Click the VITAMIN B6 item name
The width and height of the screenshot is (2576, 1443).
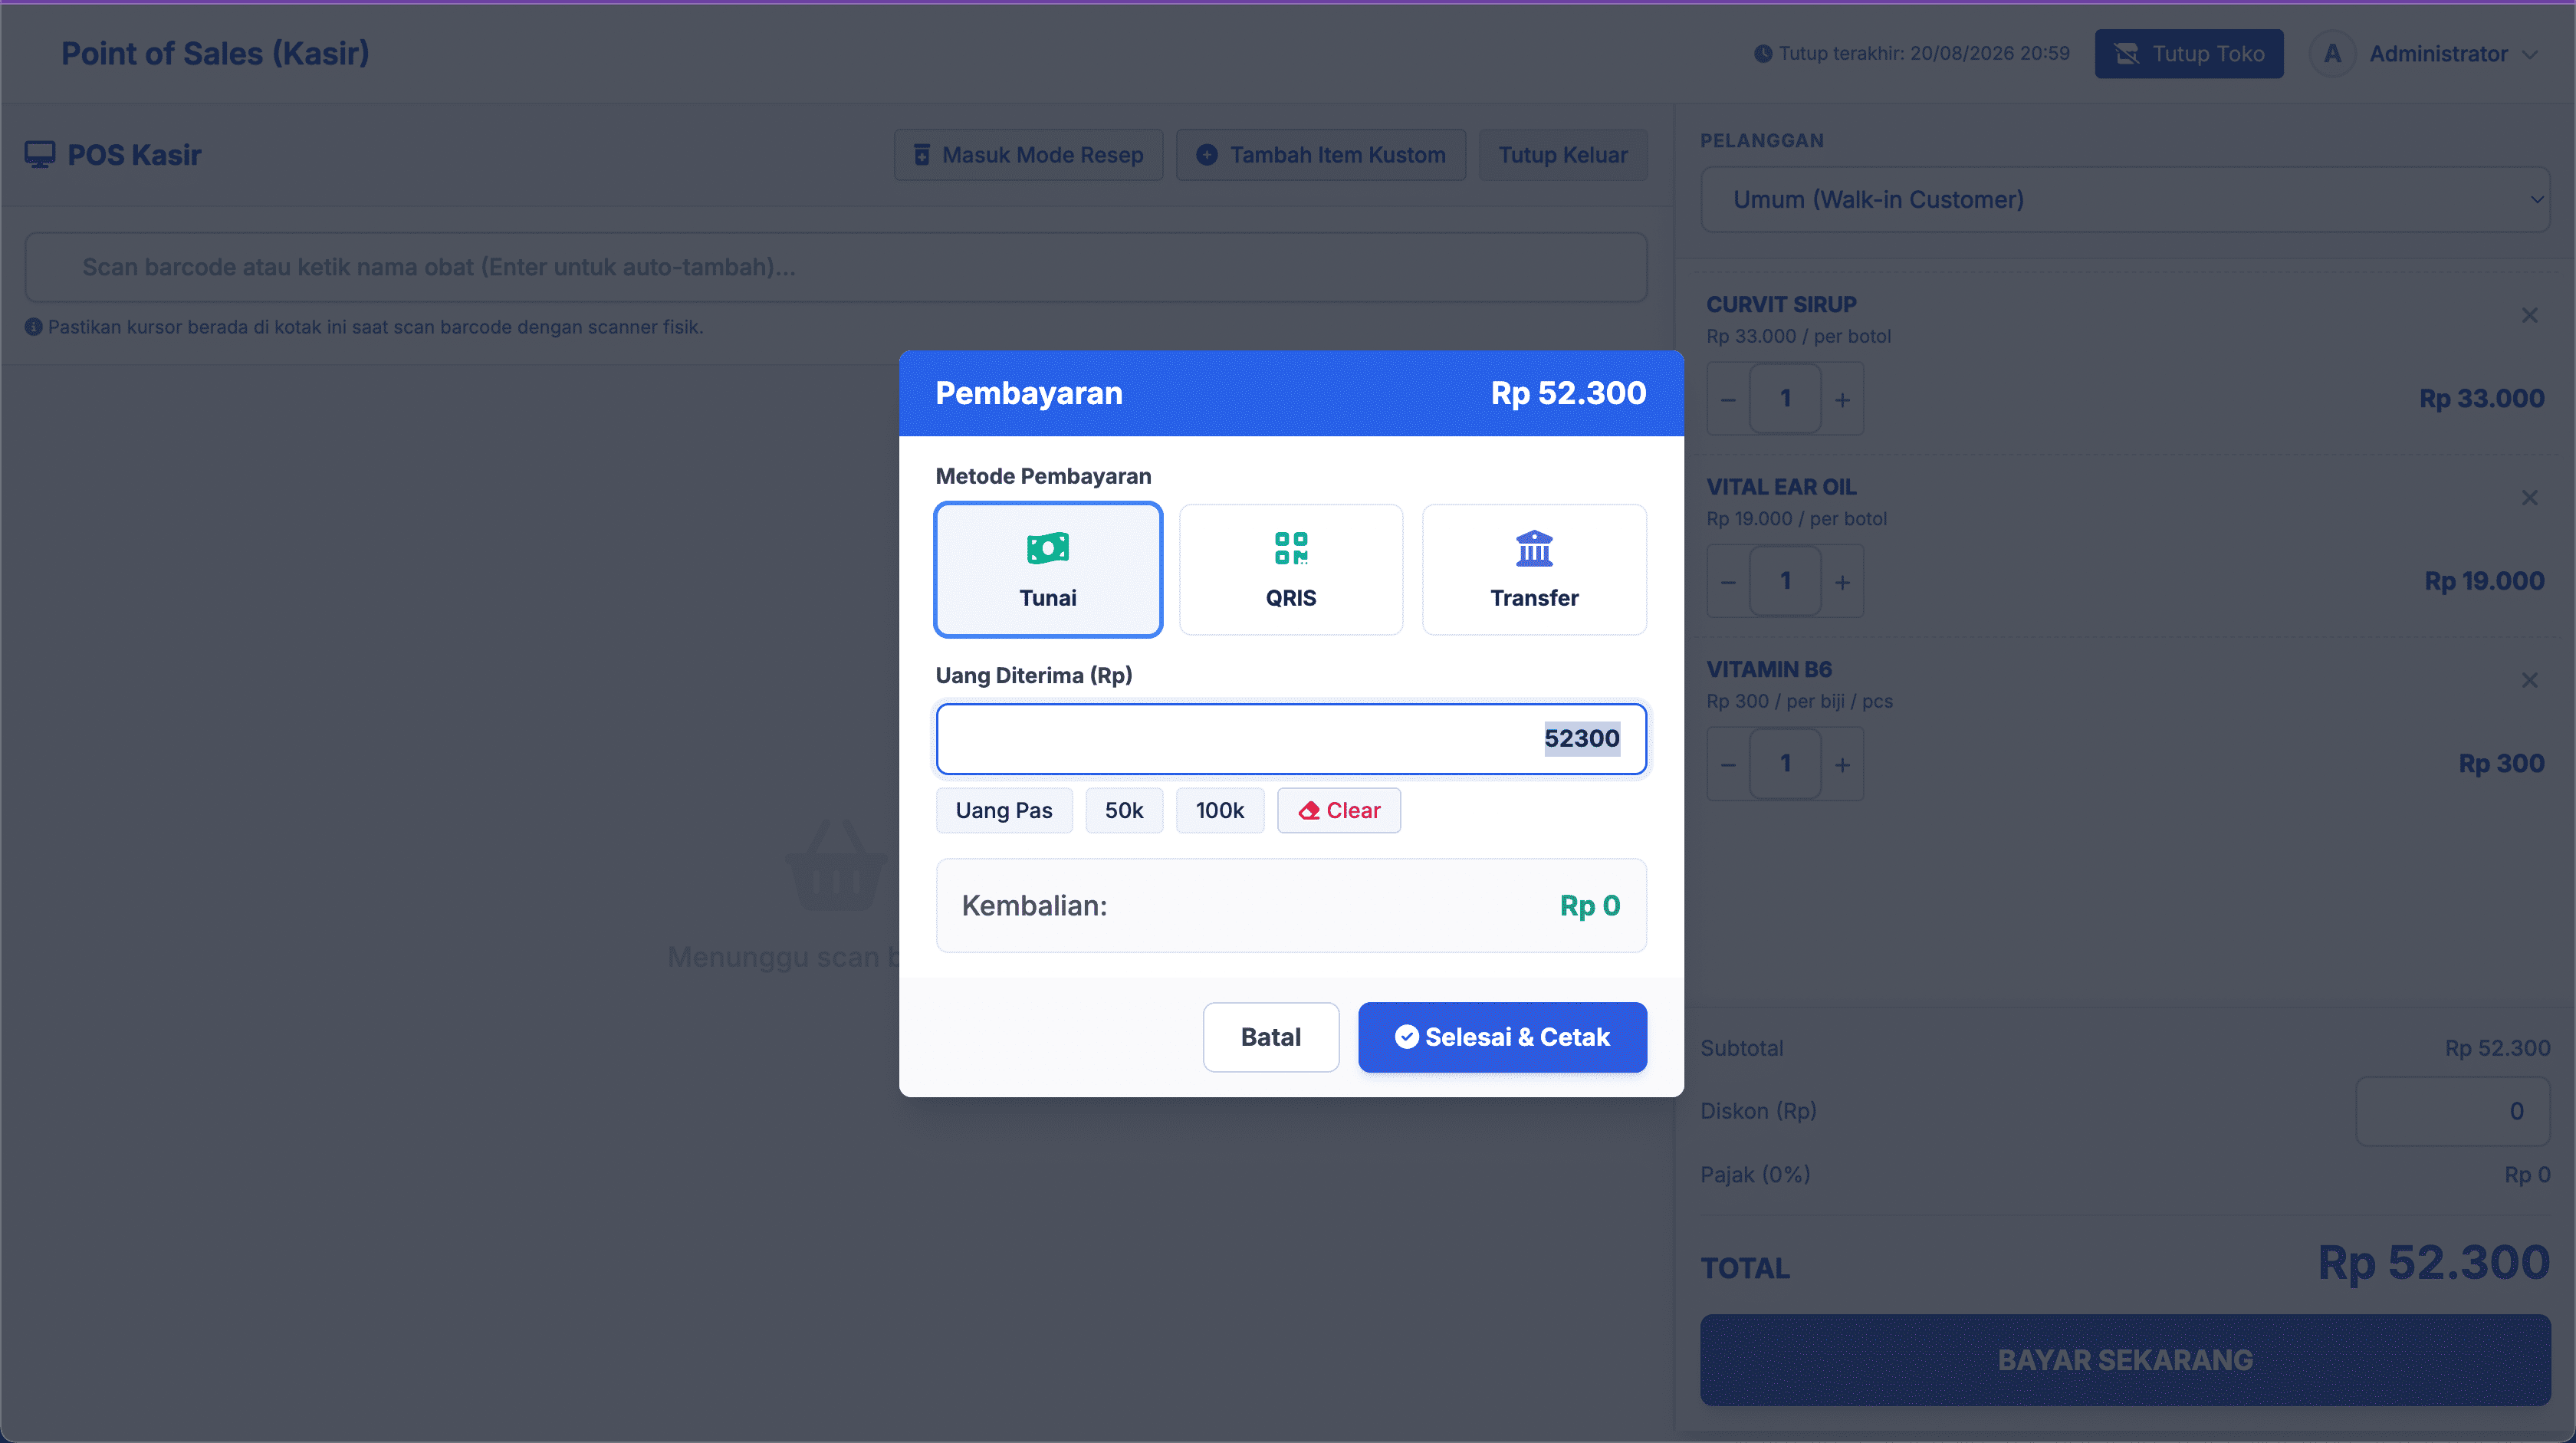[x=1769, y=669]
